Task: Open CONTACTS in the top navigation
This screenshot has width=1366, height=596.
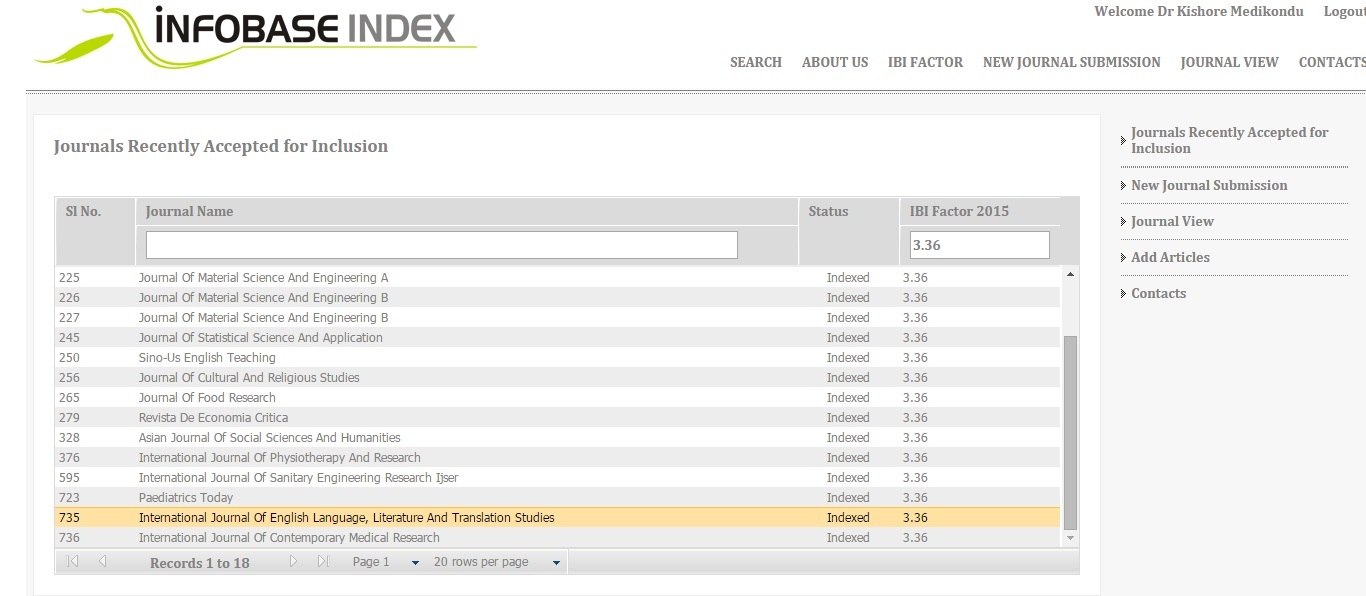Action: point(1332,62)
